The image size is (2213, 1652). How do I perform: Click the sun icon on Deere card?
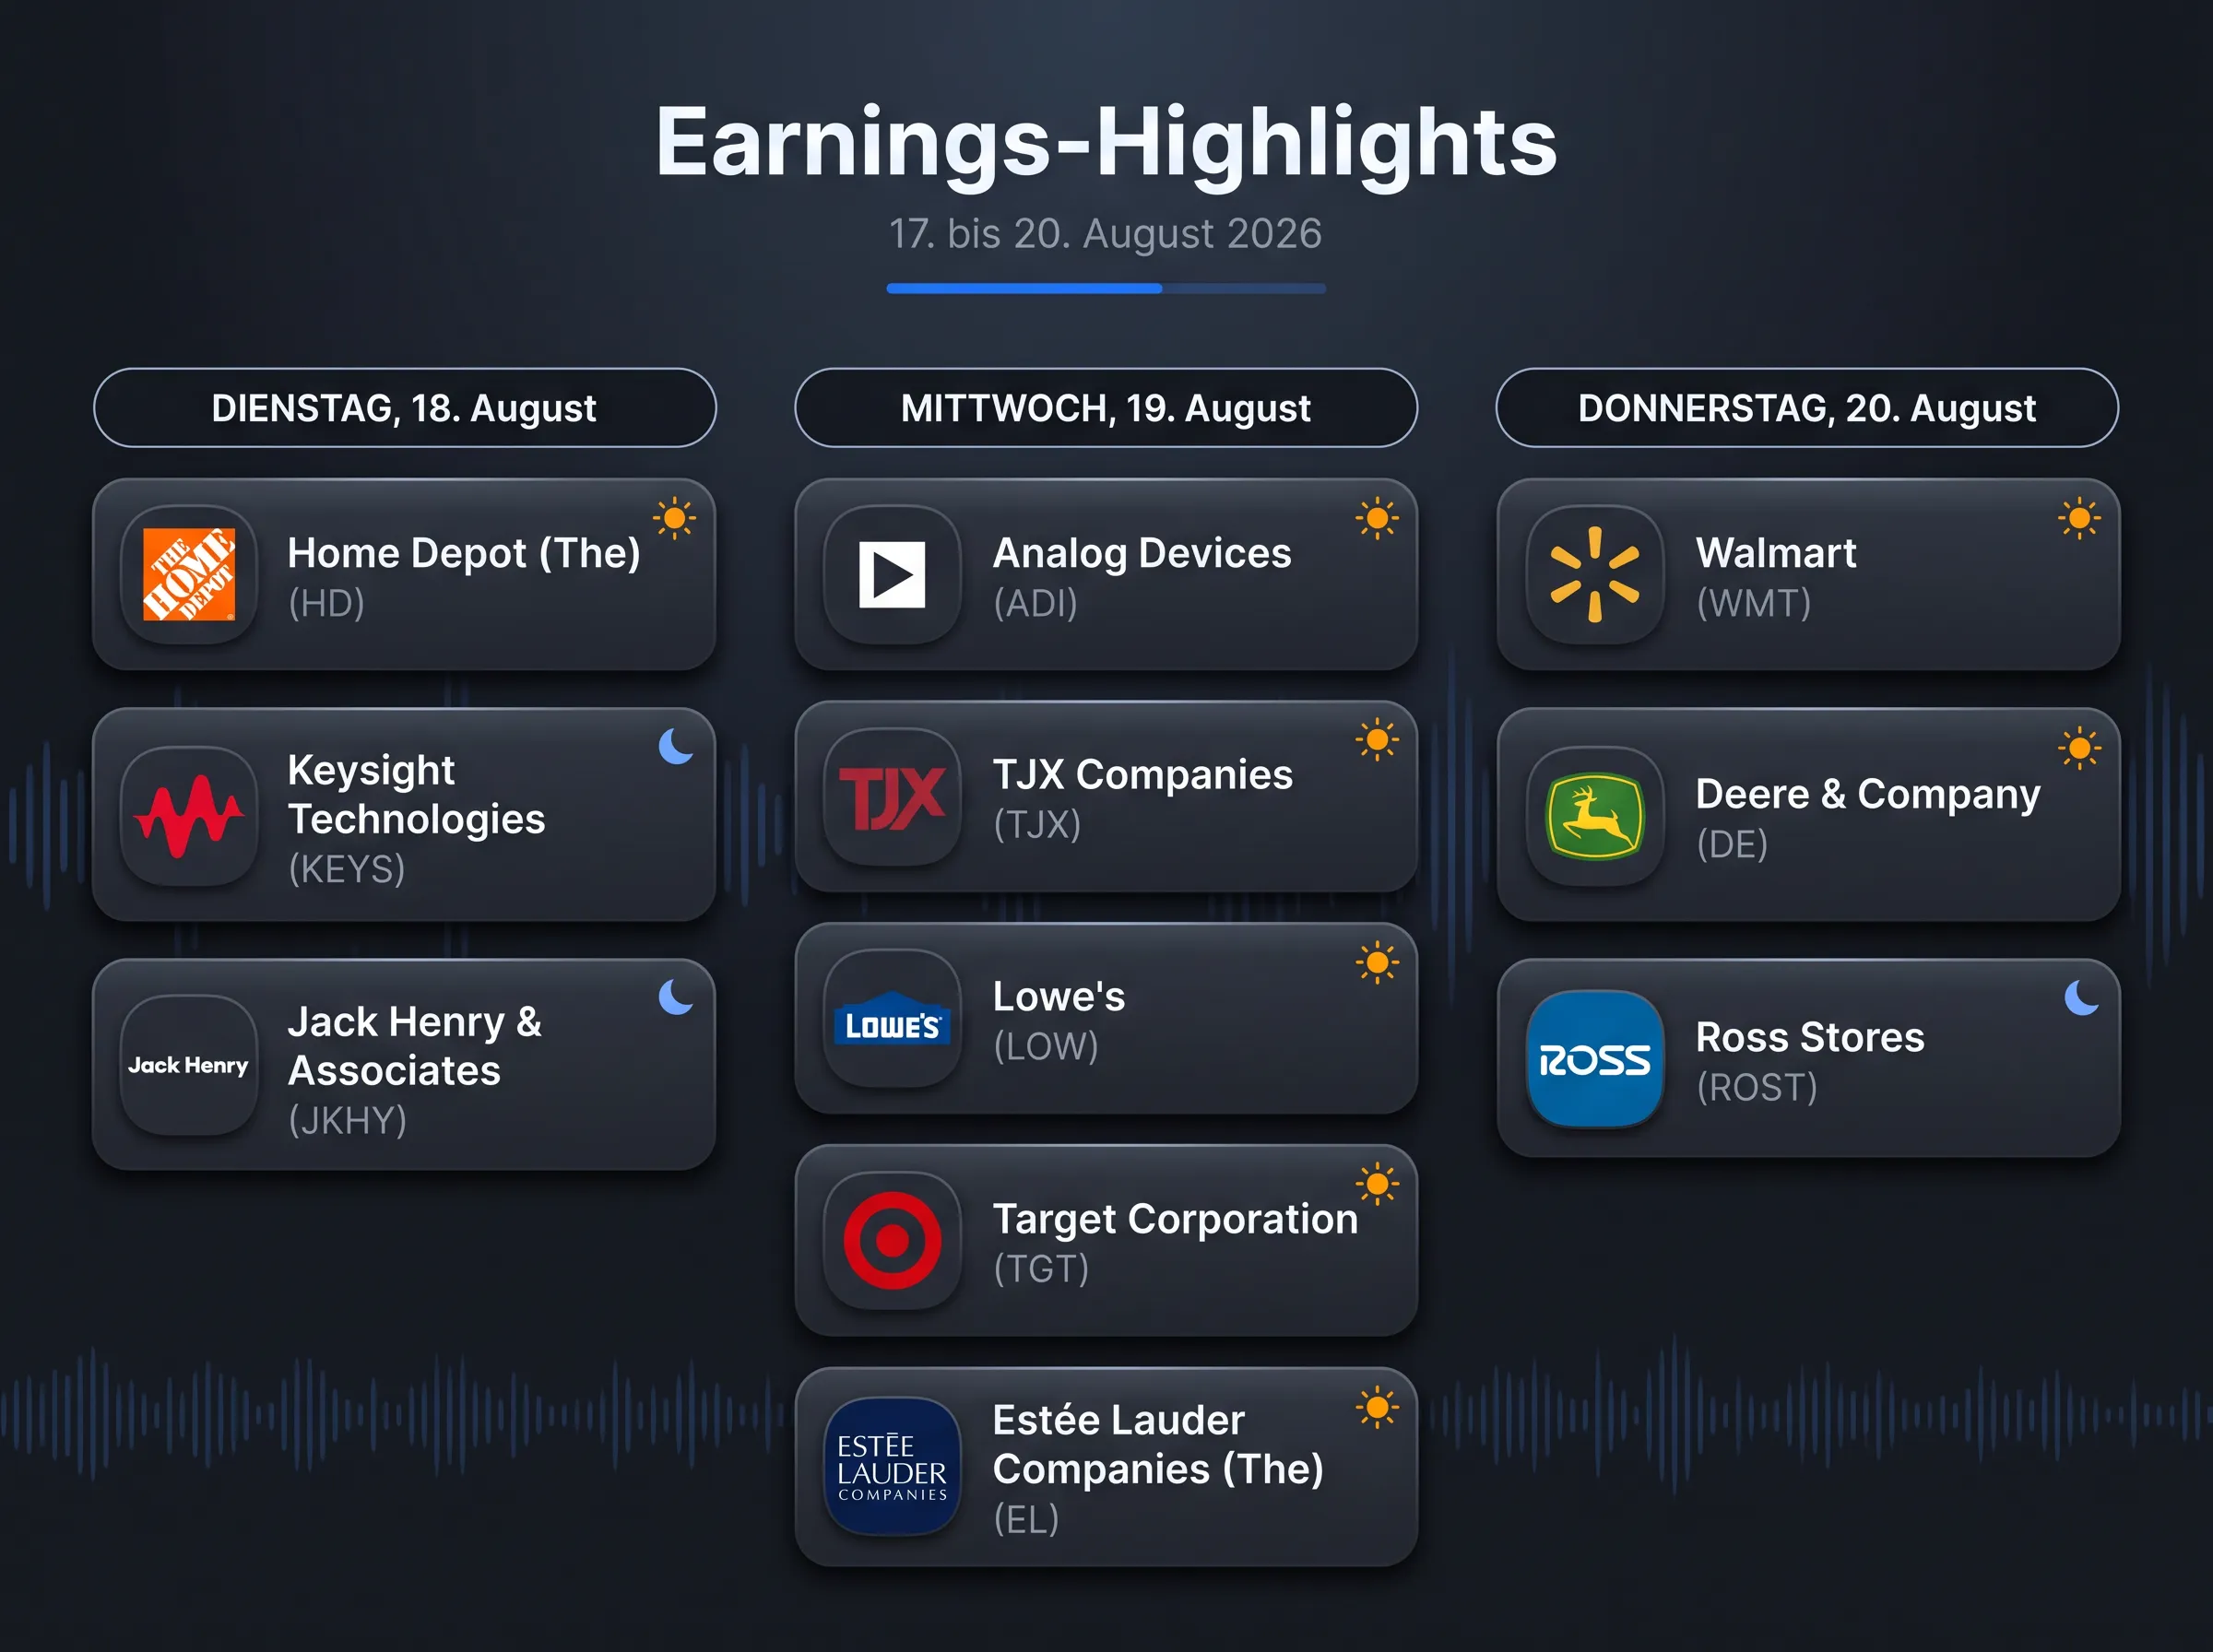2080,748
